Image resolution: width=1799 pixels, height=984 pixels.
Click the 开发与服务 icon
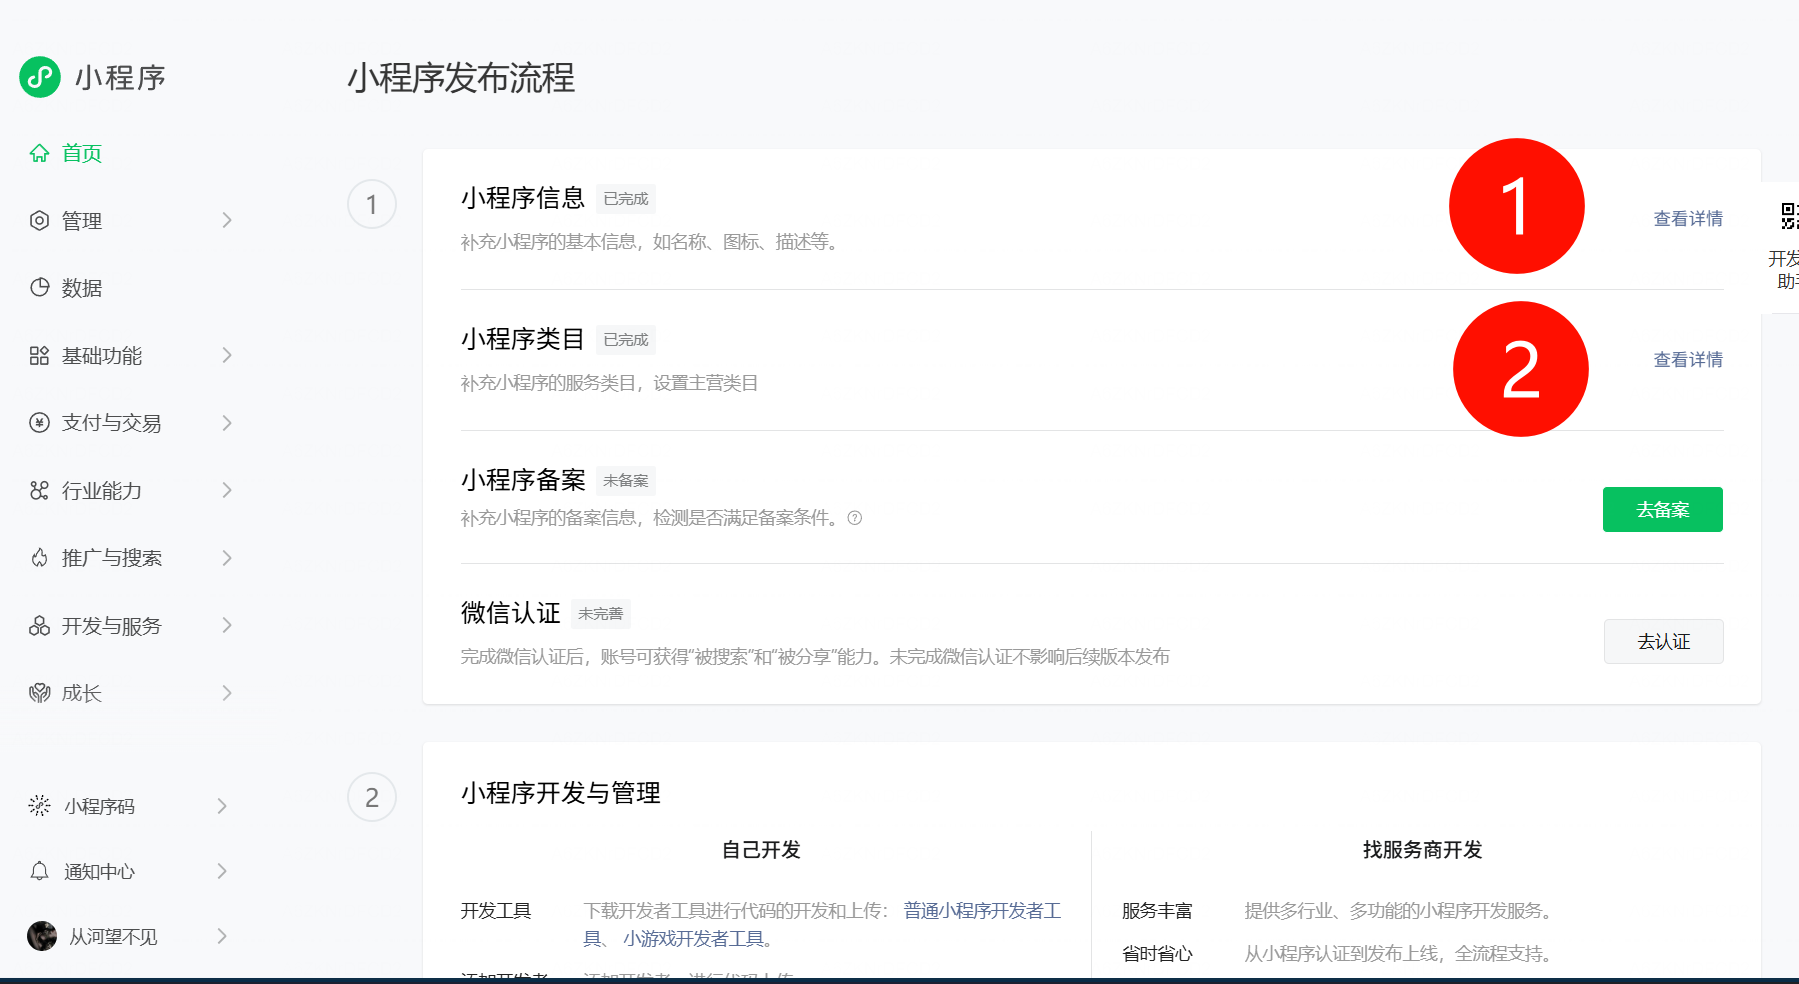(x=39, y=626)
